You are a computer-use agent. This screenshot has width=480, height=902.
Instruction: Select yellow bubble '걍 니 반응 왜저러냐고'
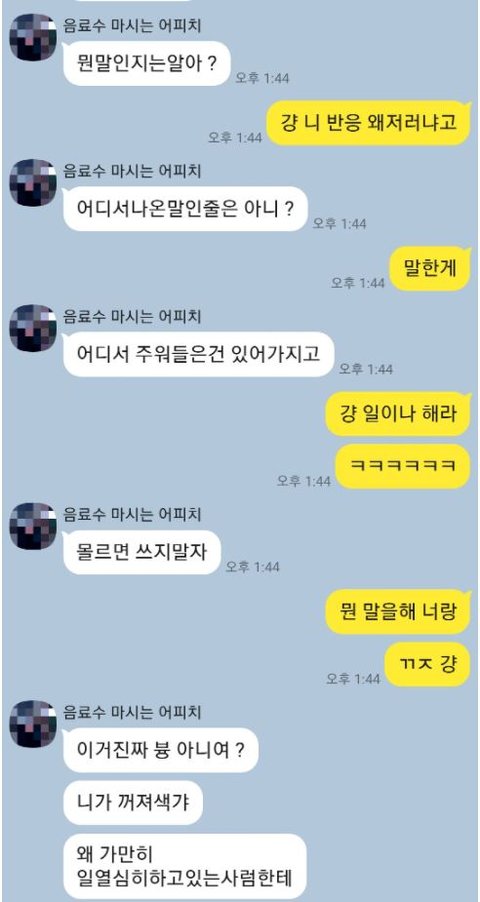368,123
